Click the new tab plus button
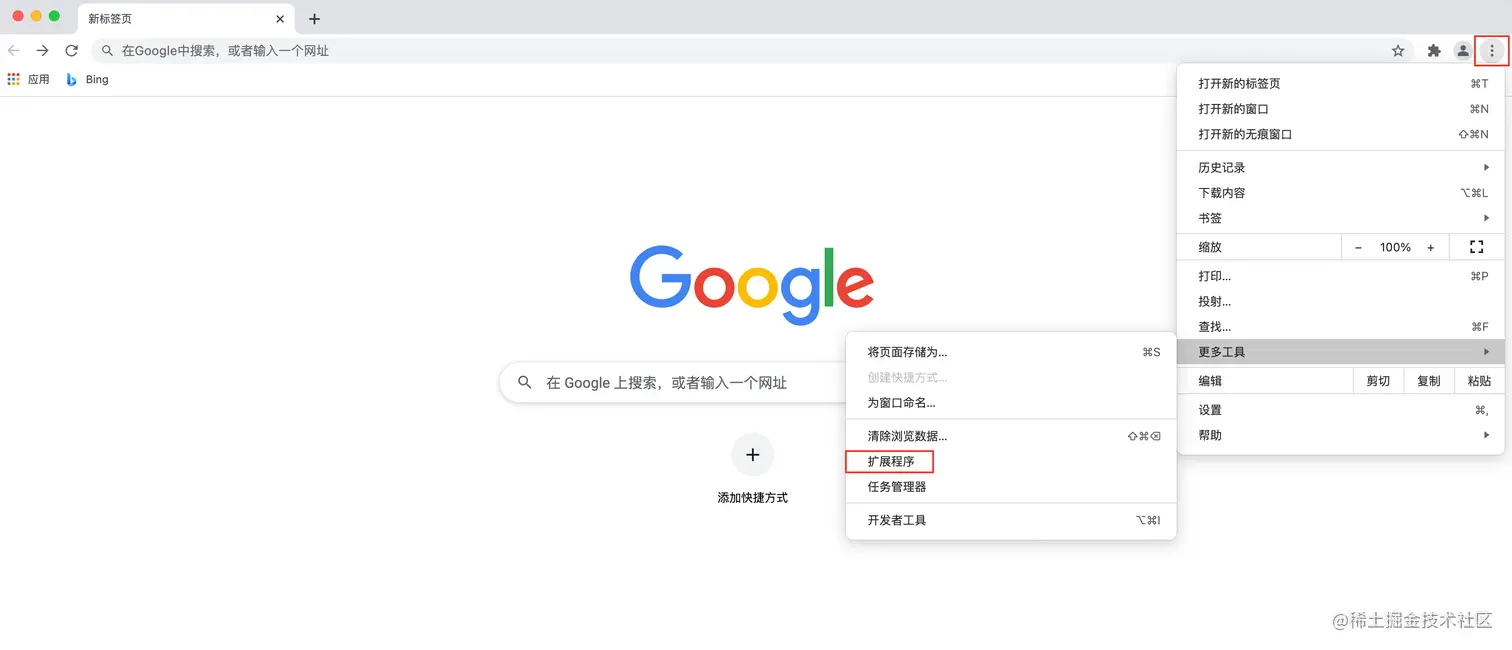Image resolution: width=1512 pixels, height=650 pixels. (314, 19)
